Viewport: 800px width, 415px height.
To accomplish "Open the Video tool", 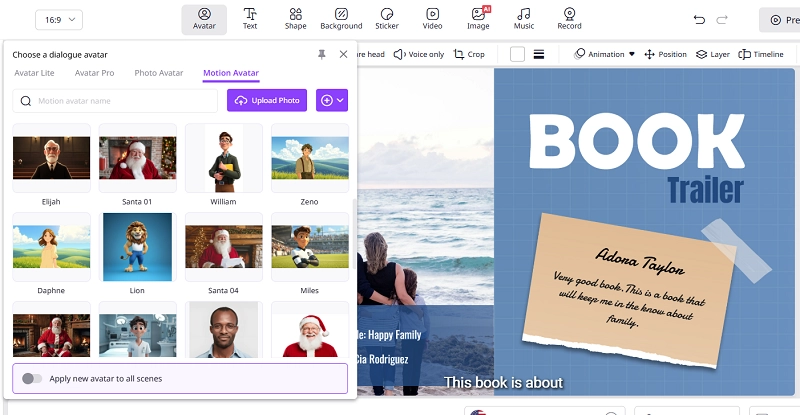I will tap(432, 19).
